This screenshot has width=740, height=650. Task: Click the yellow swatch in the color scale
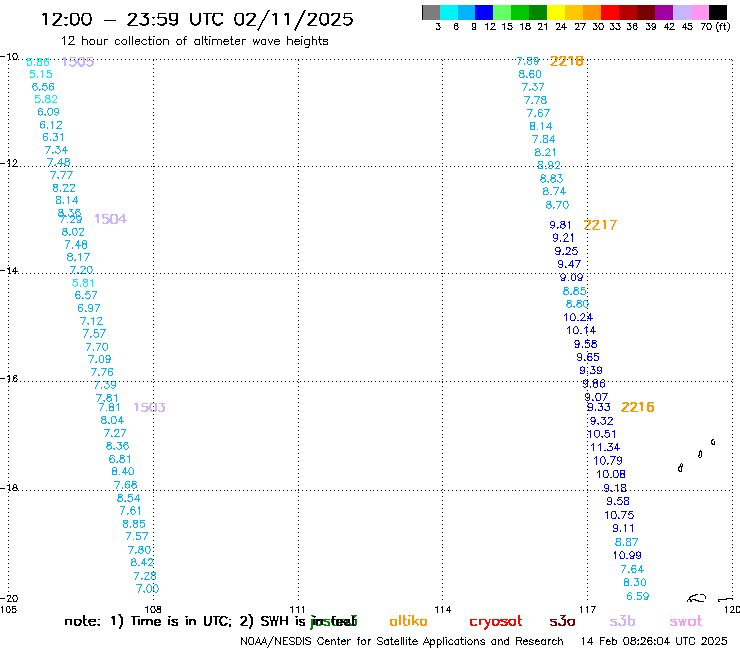556,12
